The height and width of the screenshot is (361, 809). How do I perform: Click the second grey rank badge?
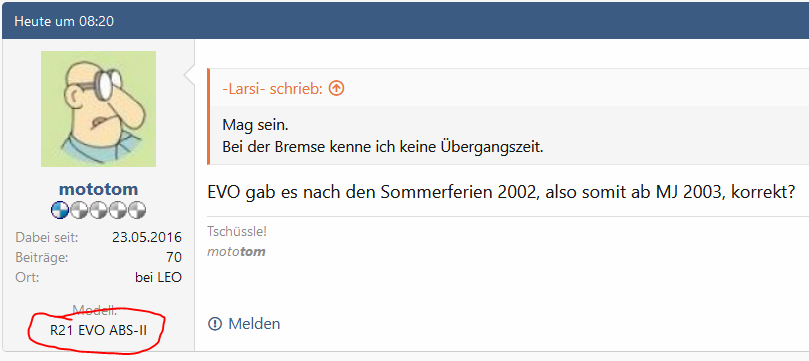pos(79,210)
